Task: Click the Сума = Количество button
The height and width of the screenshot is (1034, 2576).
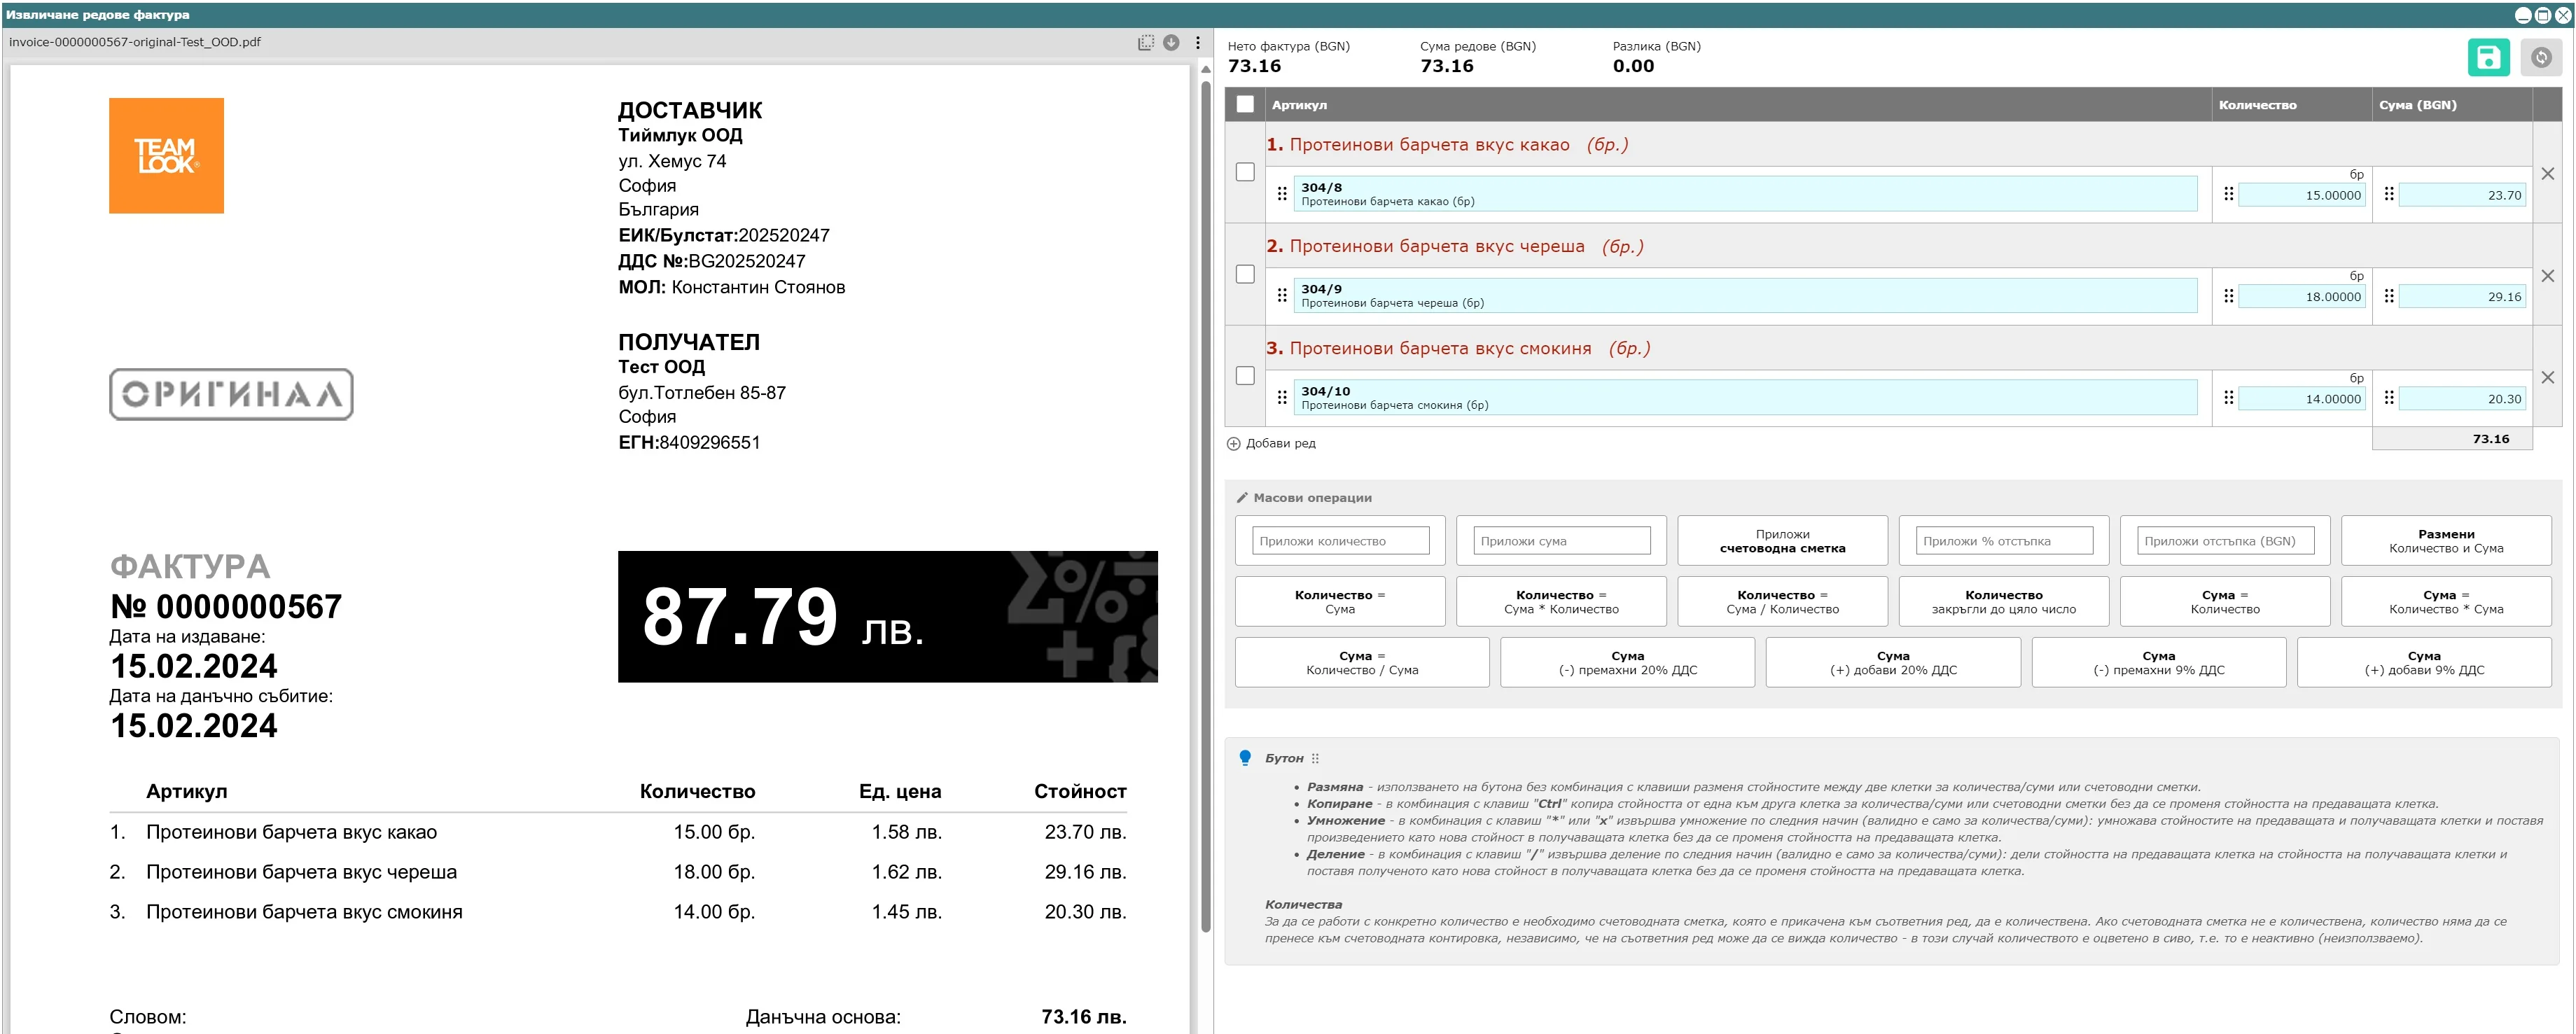Action: [2225, 602]
